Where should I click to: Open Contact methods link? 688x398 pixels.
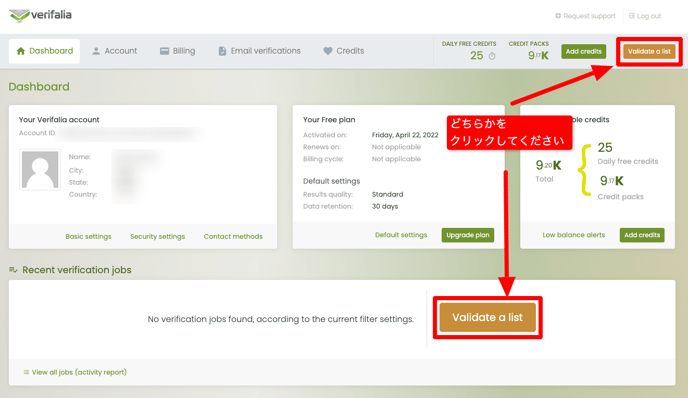(x=233, y=237)
